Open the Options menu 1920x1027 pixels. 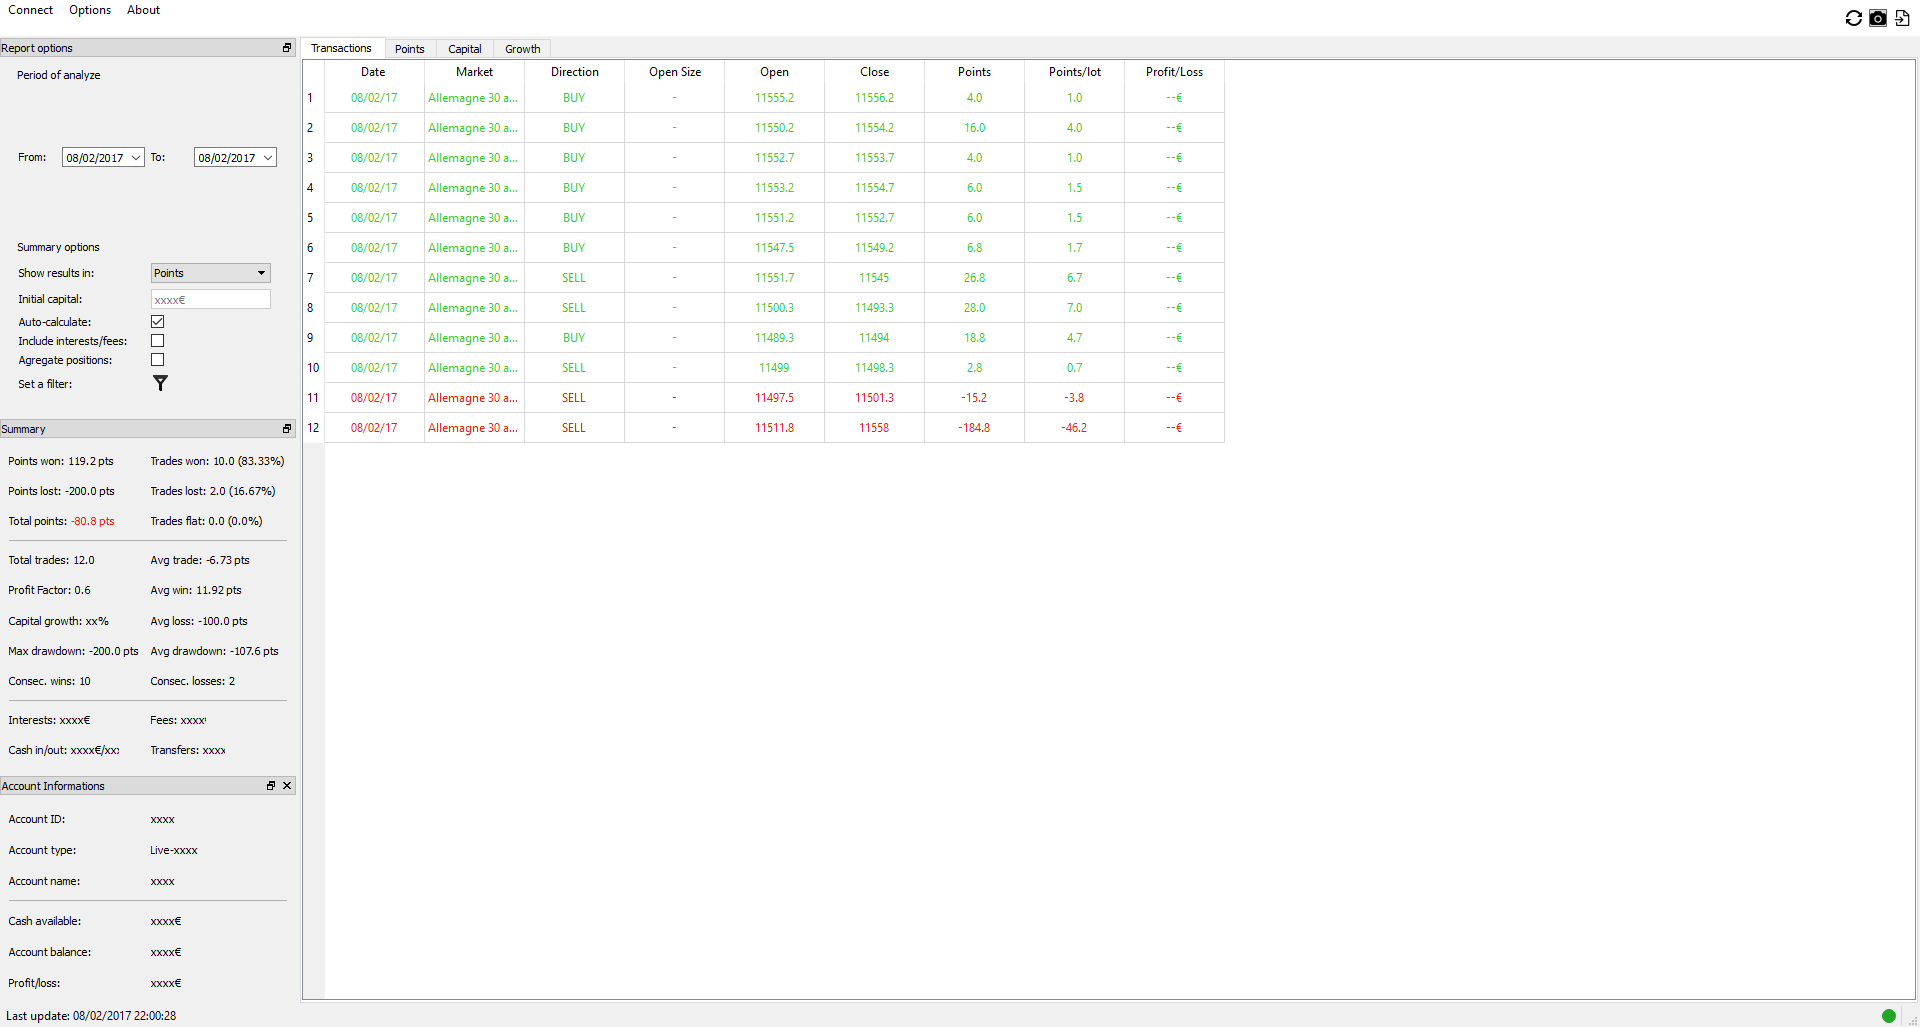(90, 10)
